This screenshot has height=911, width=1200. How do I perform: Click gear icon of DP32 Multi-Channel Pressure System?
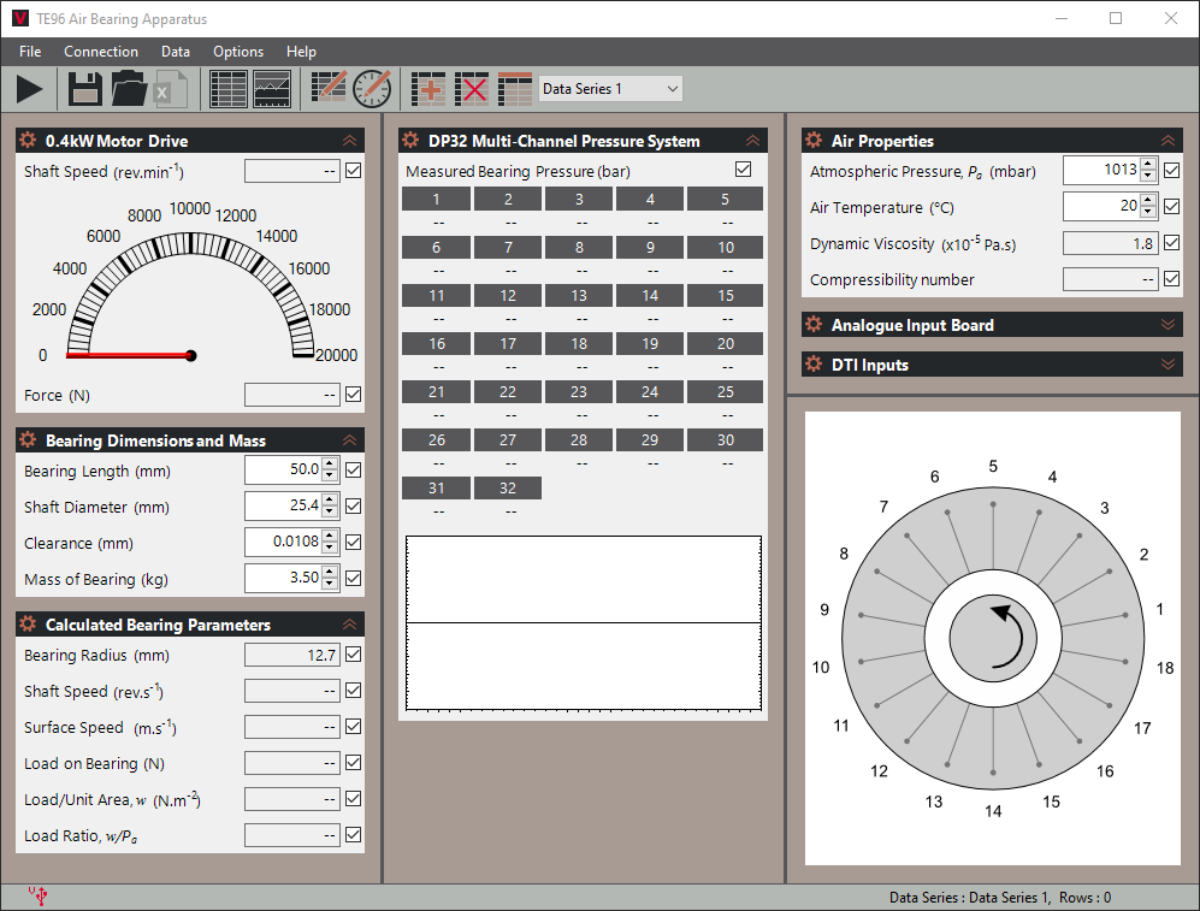coord(411,141)
